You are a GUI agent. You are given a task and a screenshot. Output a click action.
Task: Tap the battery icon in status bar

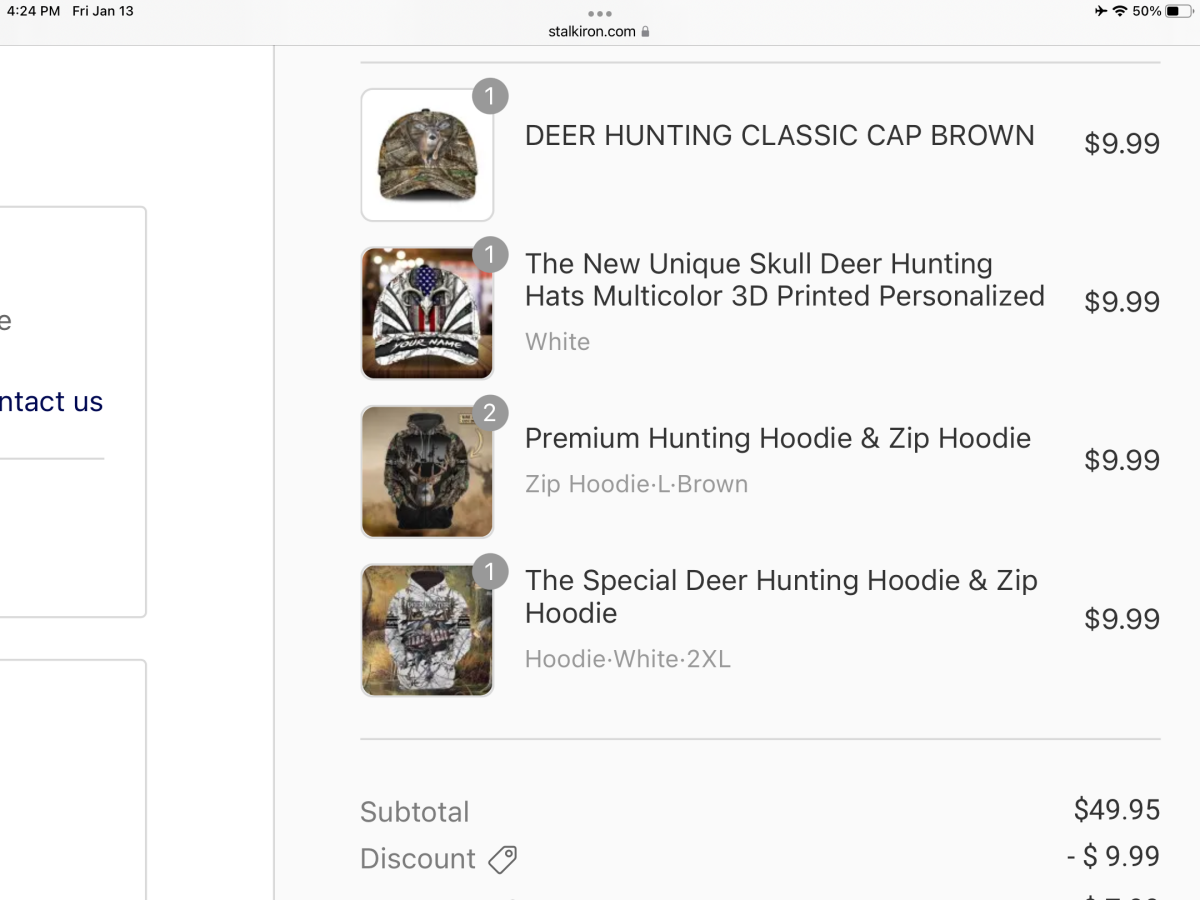click(1179, 11)
